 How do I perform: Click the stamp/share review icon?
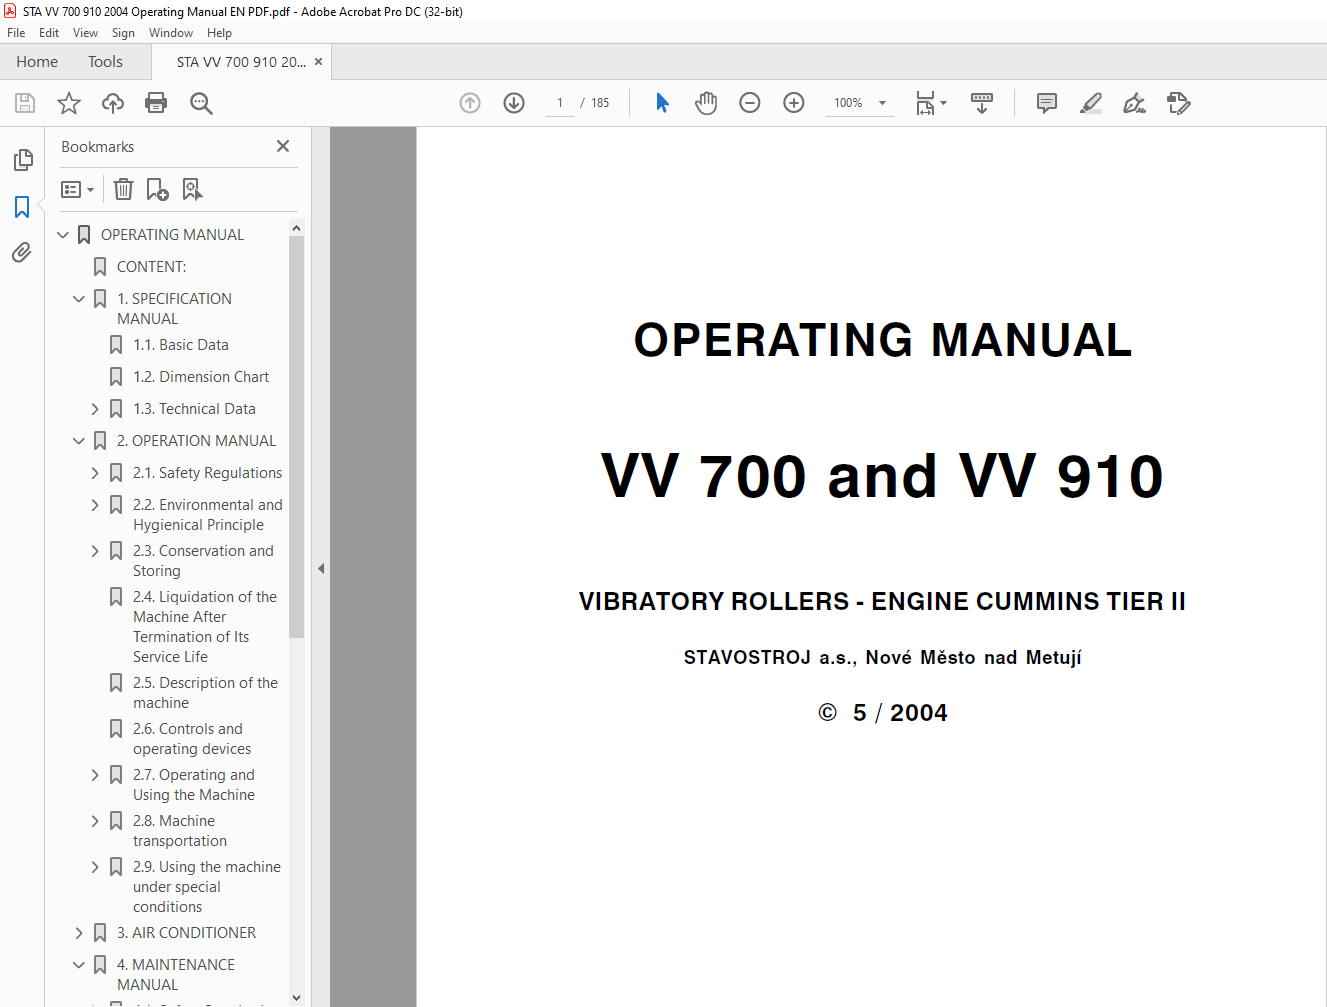click(x=1179, y=103)
